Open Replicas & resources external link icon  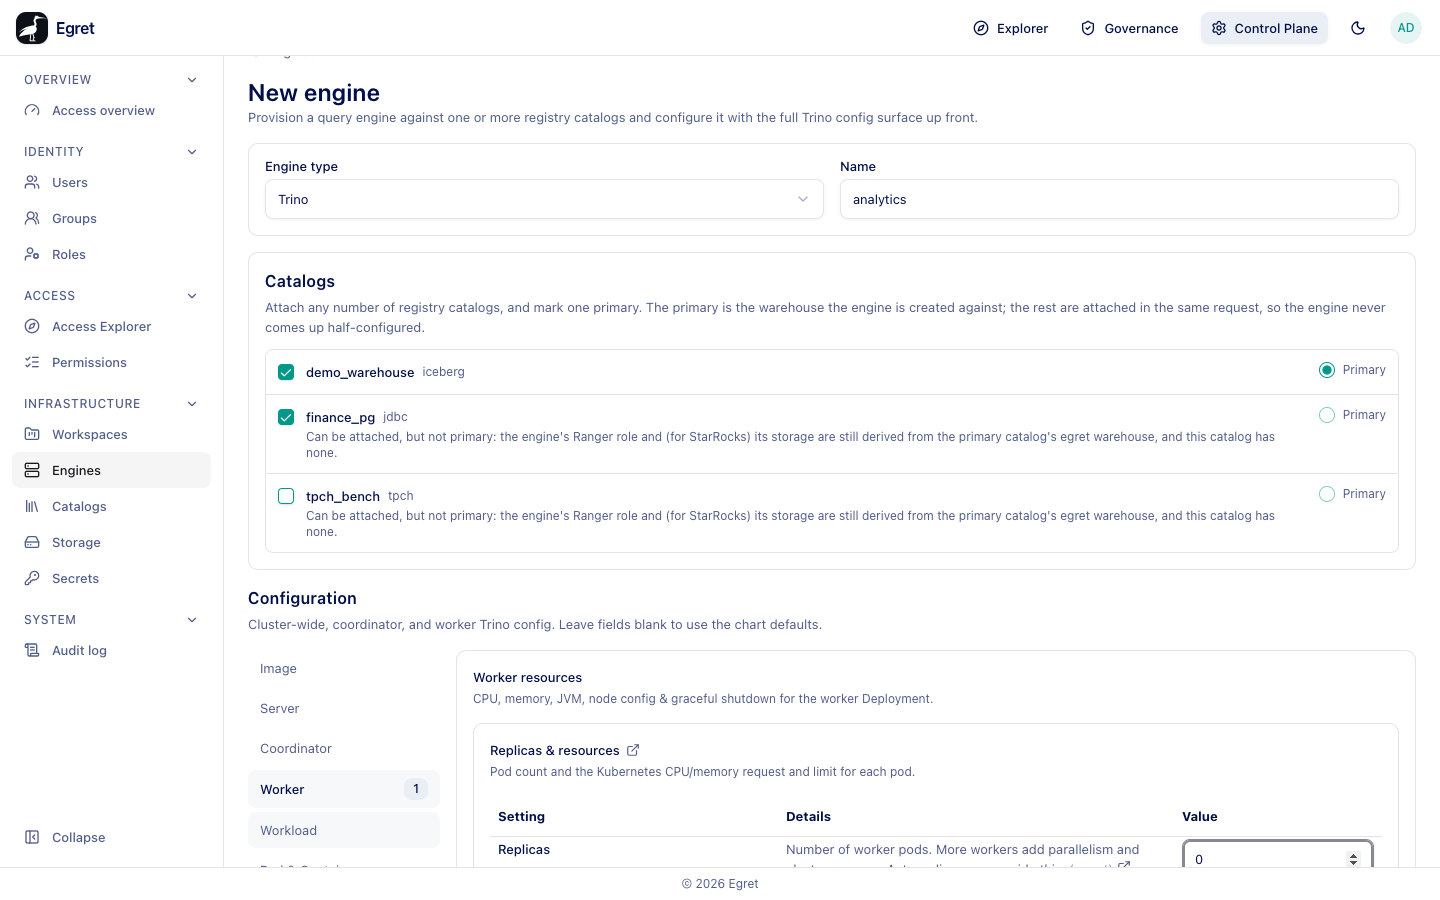click(x=633, y=750)
